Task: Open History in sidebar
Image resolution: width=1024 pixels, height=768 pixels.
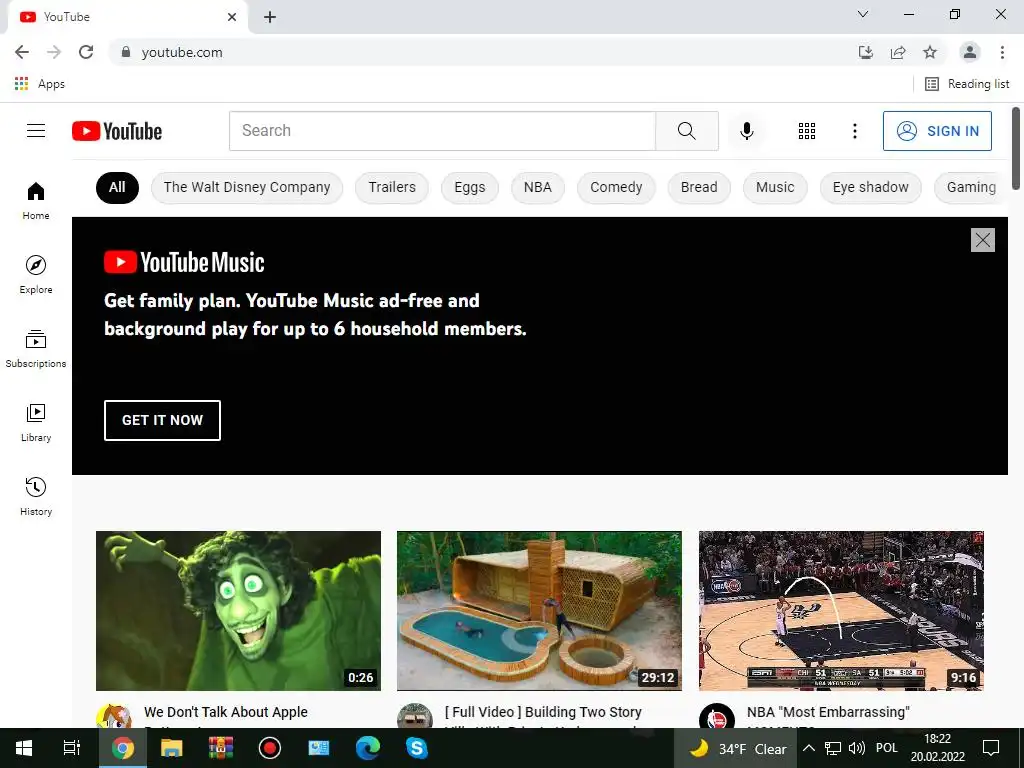Action: click(x=36, y=496)
